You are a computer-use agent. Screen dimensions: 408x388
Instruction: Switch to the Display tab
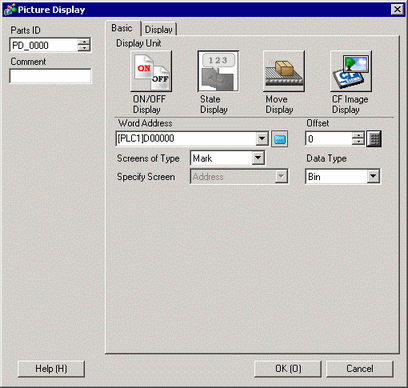159,29
